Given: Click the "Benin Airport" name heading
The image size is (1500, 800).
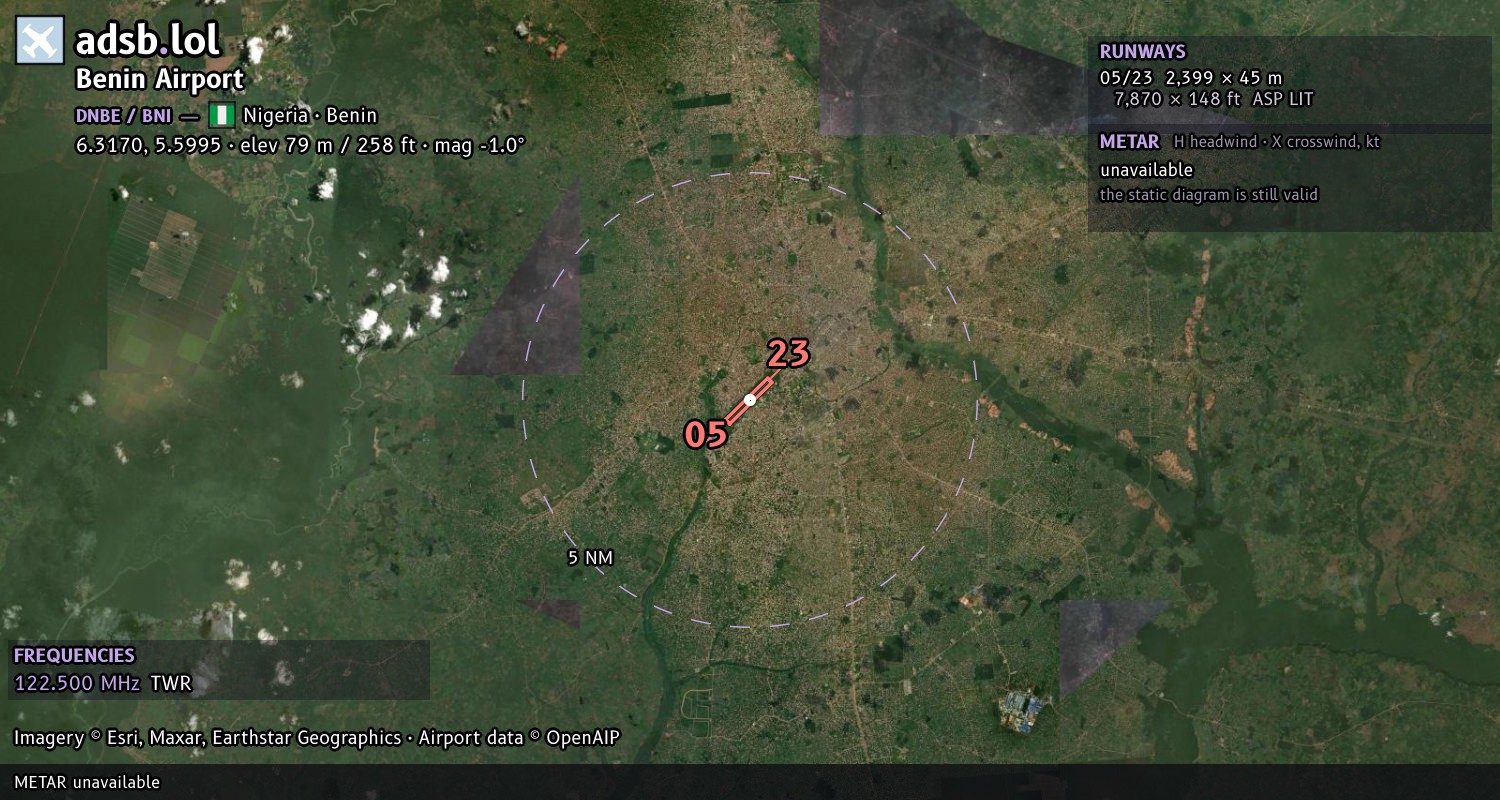Looking at the screenshot, I should (160, 79).
